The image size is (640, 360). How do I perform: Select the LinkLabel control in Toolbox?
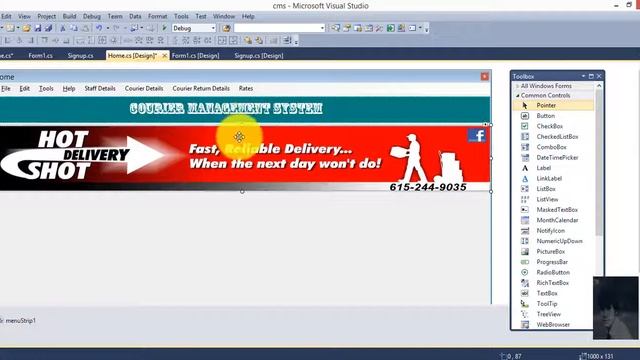pyautogui.click(x=553, y=178)
